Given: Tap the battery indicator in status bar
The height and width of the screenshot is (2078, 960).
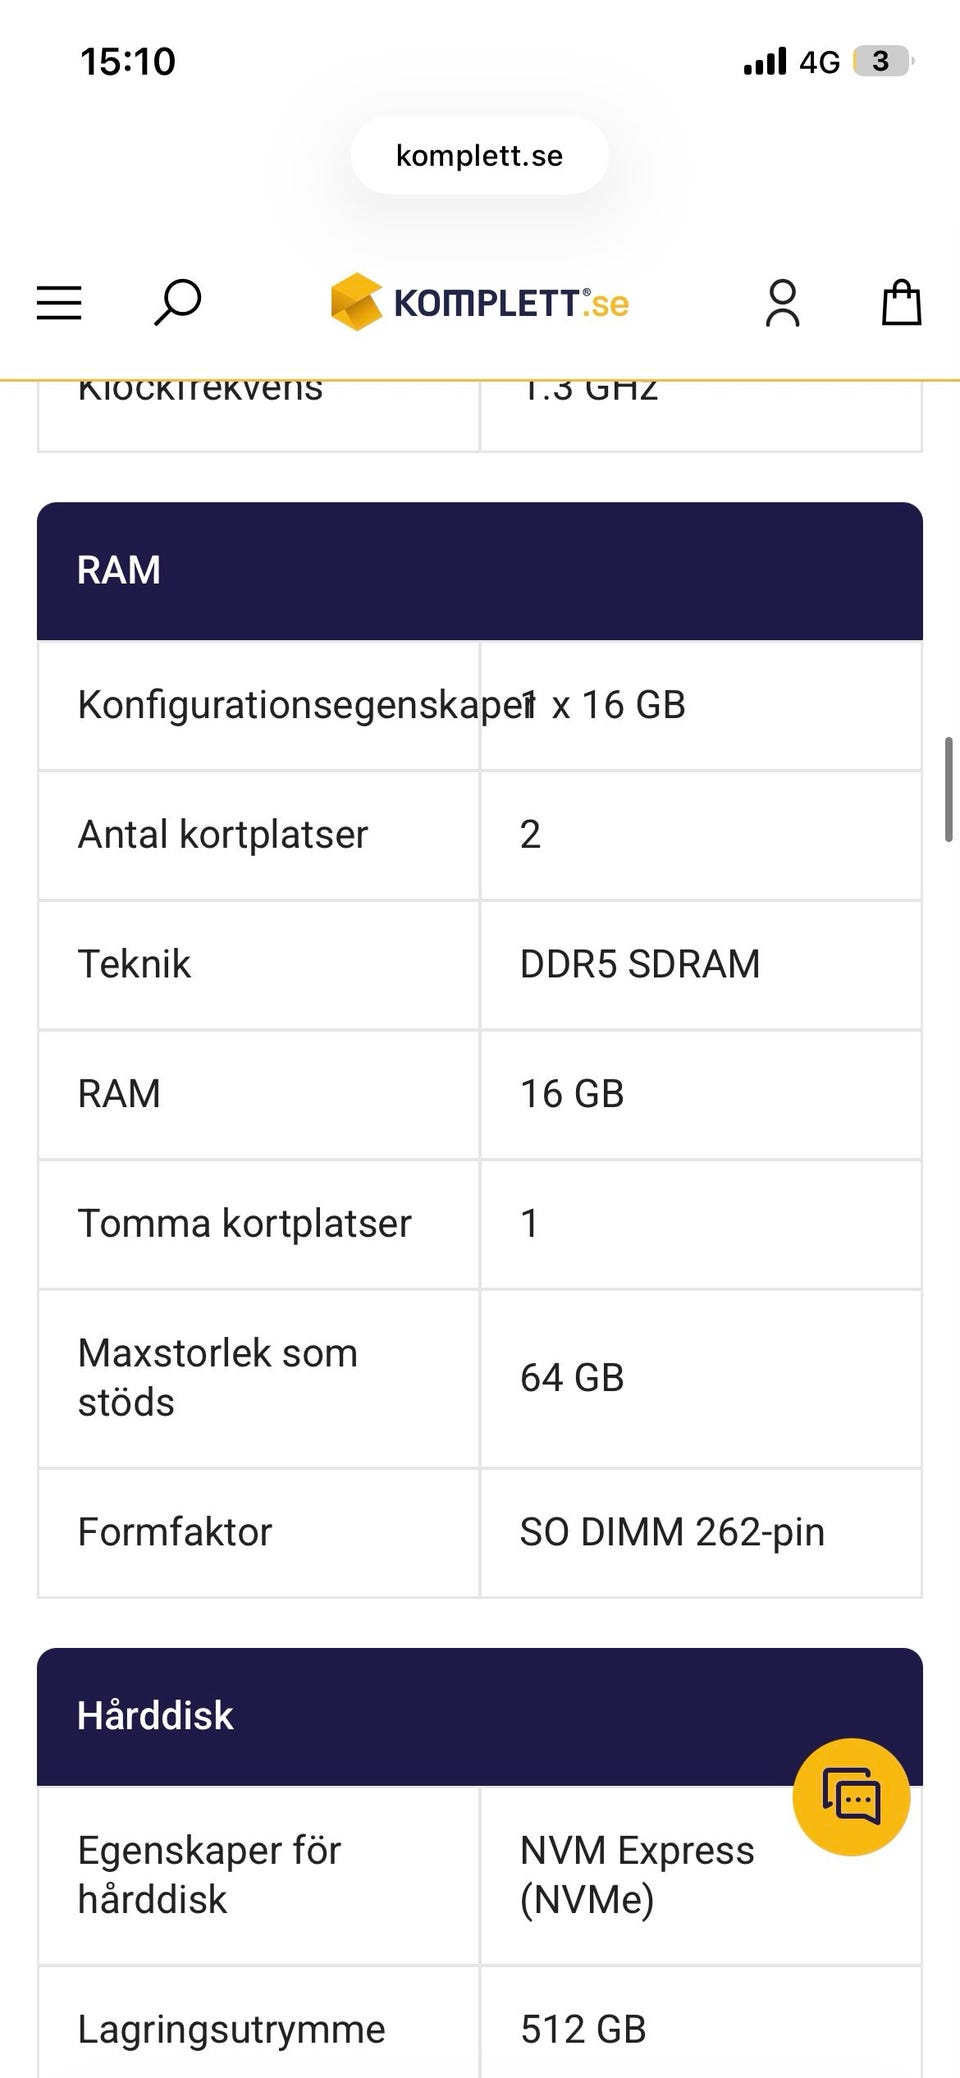Looking at the screenshot, I should [881, 62].
